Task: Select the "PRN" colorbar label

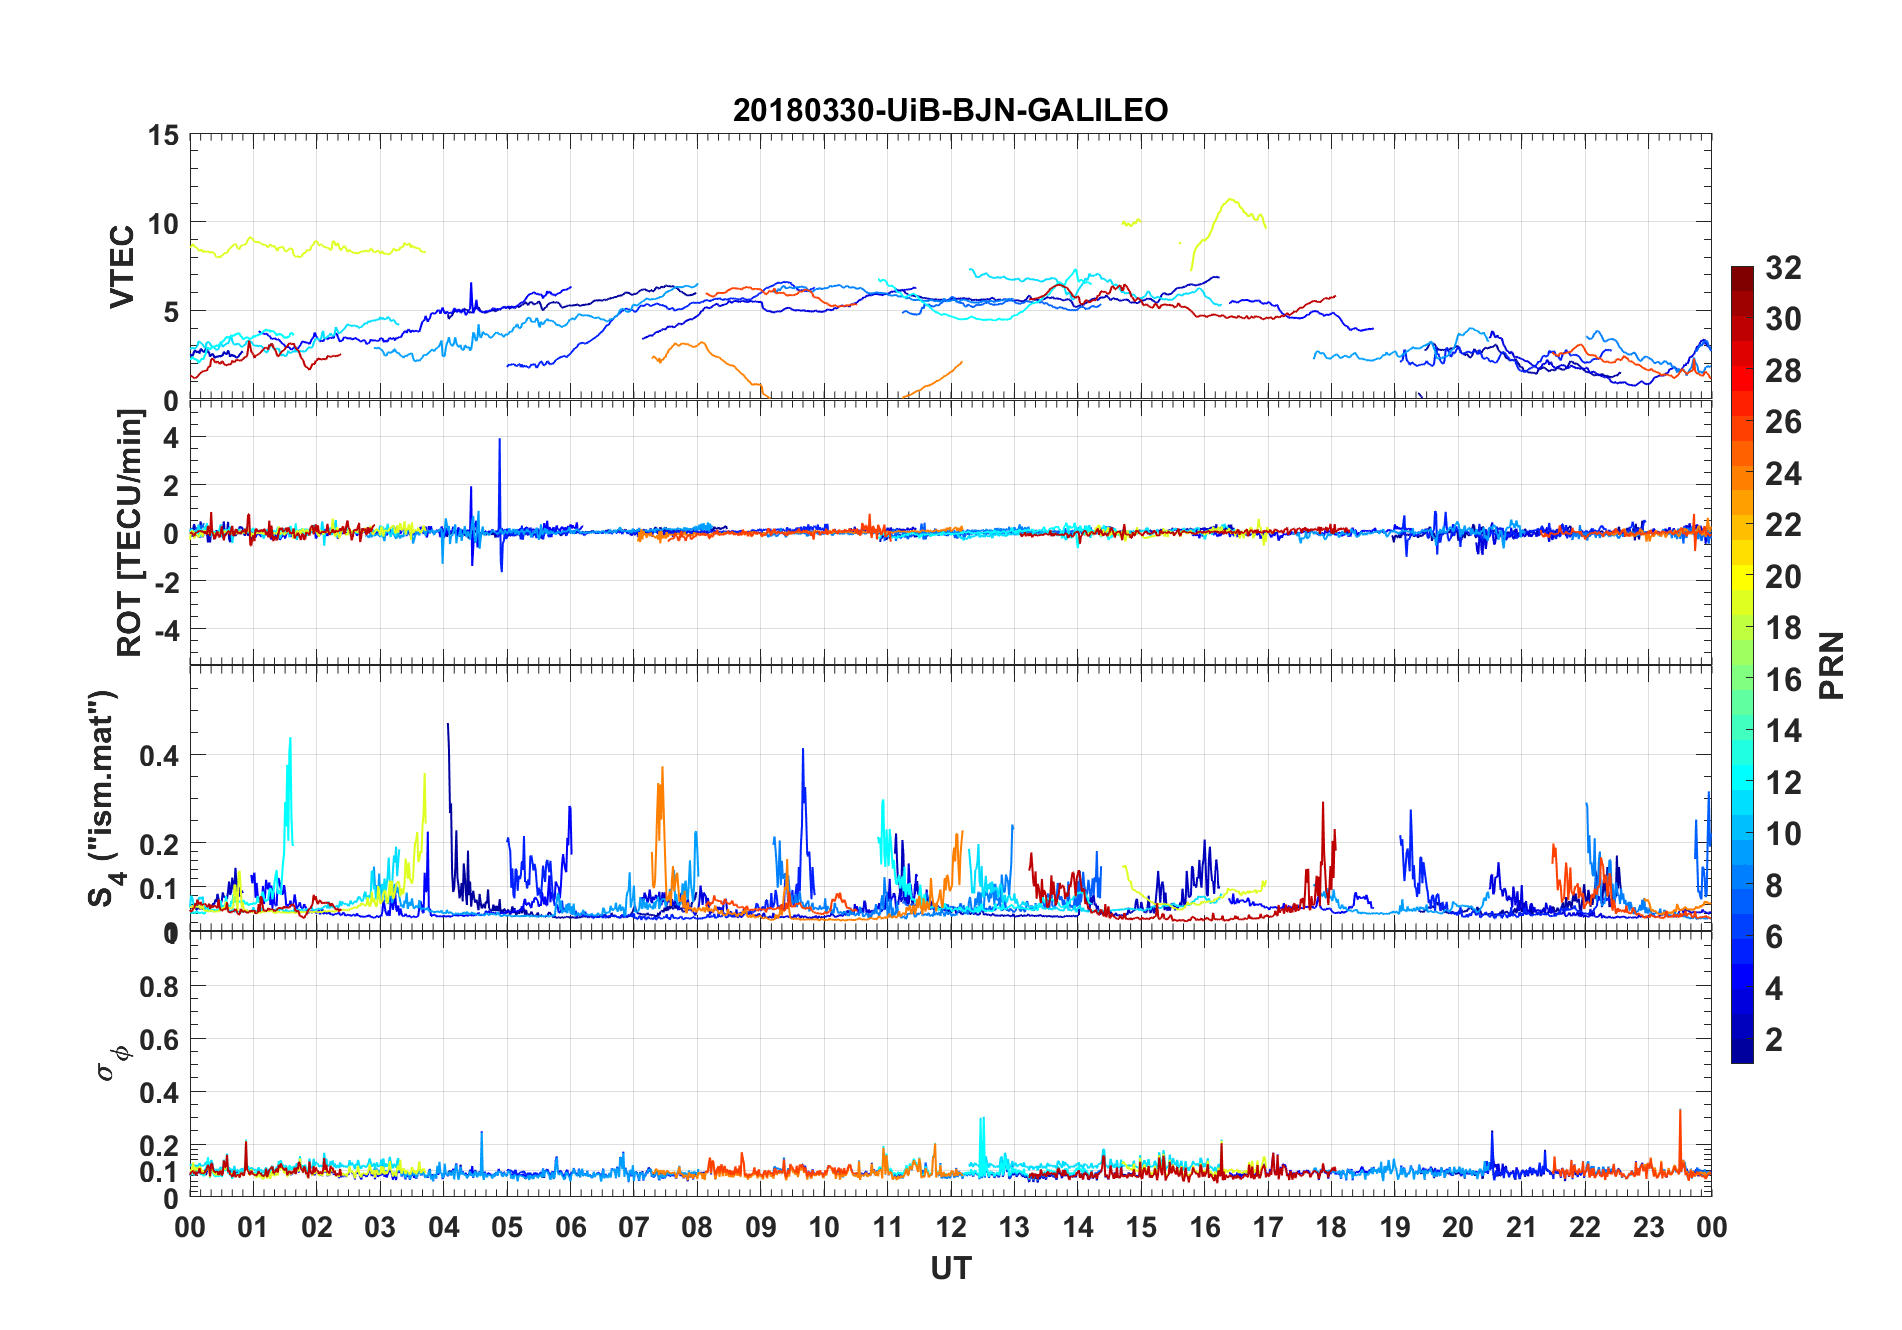Action: tap(1831, 665)
